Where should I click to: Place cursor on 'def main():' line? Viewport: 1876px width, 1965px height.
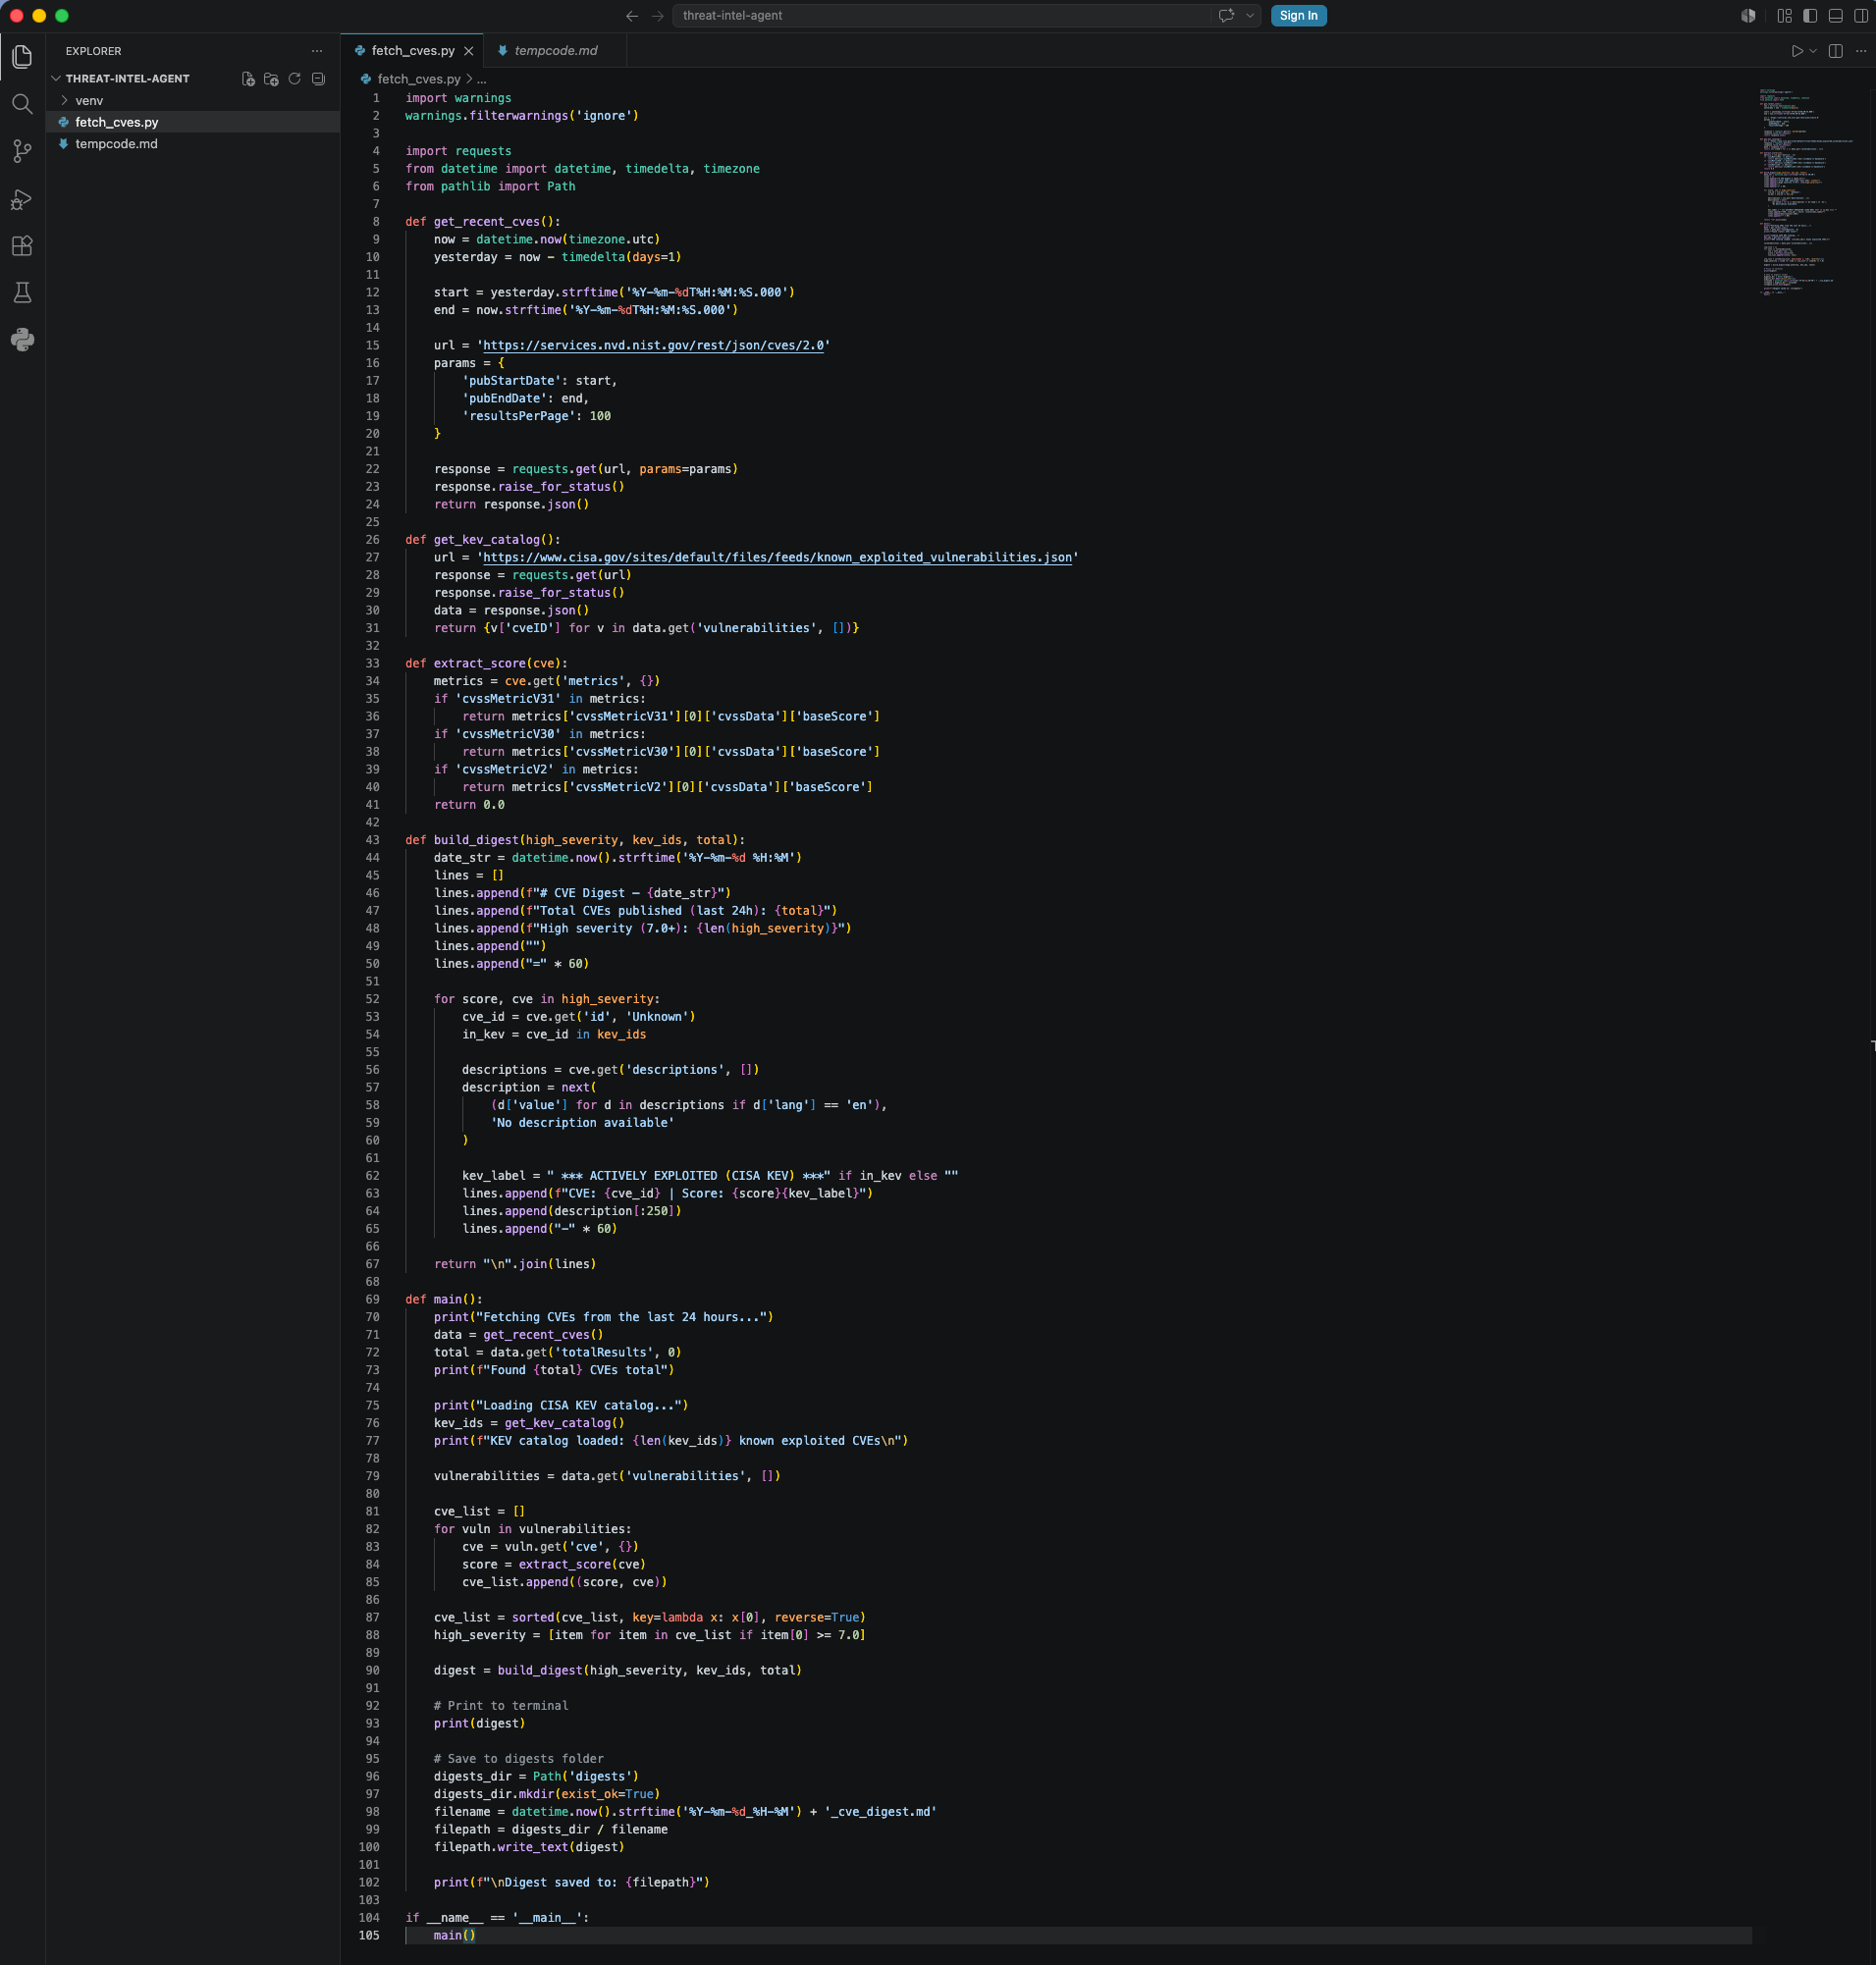click(x=443, y=1299)
